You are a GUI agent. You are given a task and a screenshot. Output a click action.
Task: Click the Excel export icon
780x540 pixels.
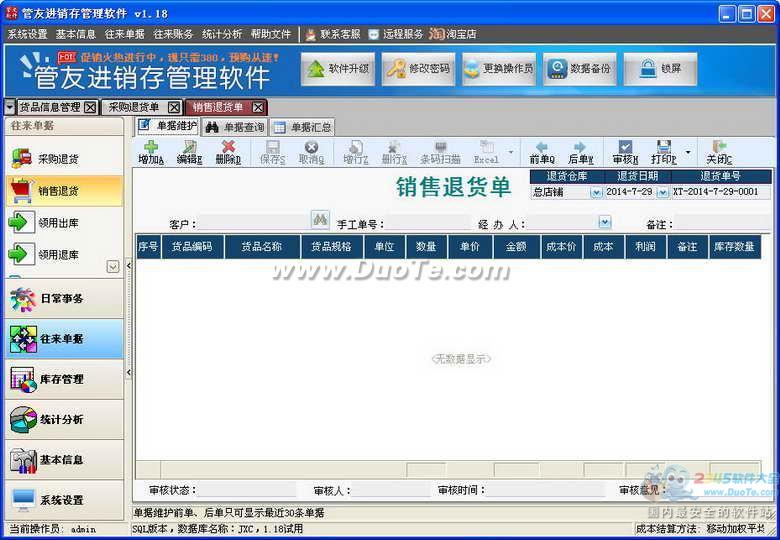486,152
